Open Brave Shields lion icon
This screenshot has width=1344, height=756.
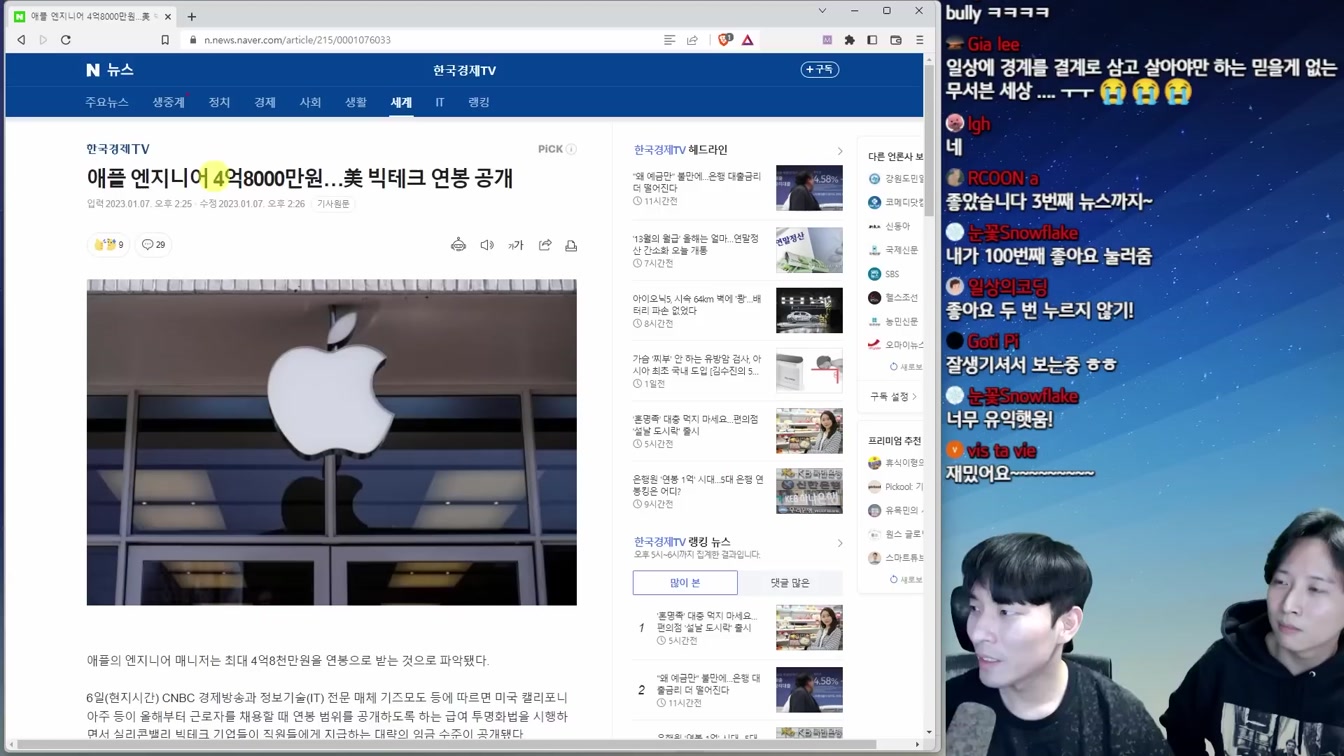[725, 40]
